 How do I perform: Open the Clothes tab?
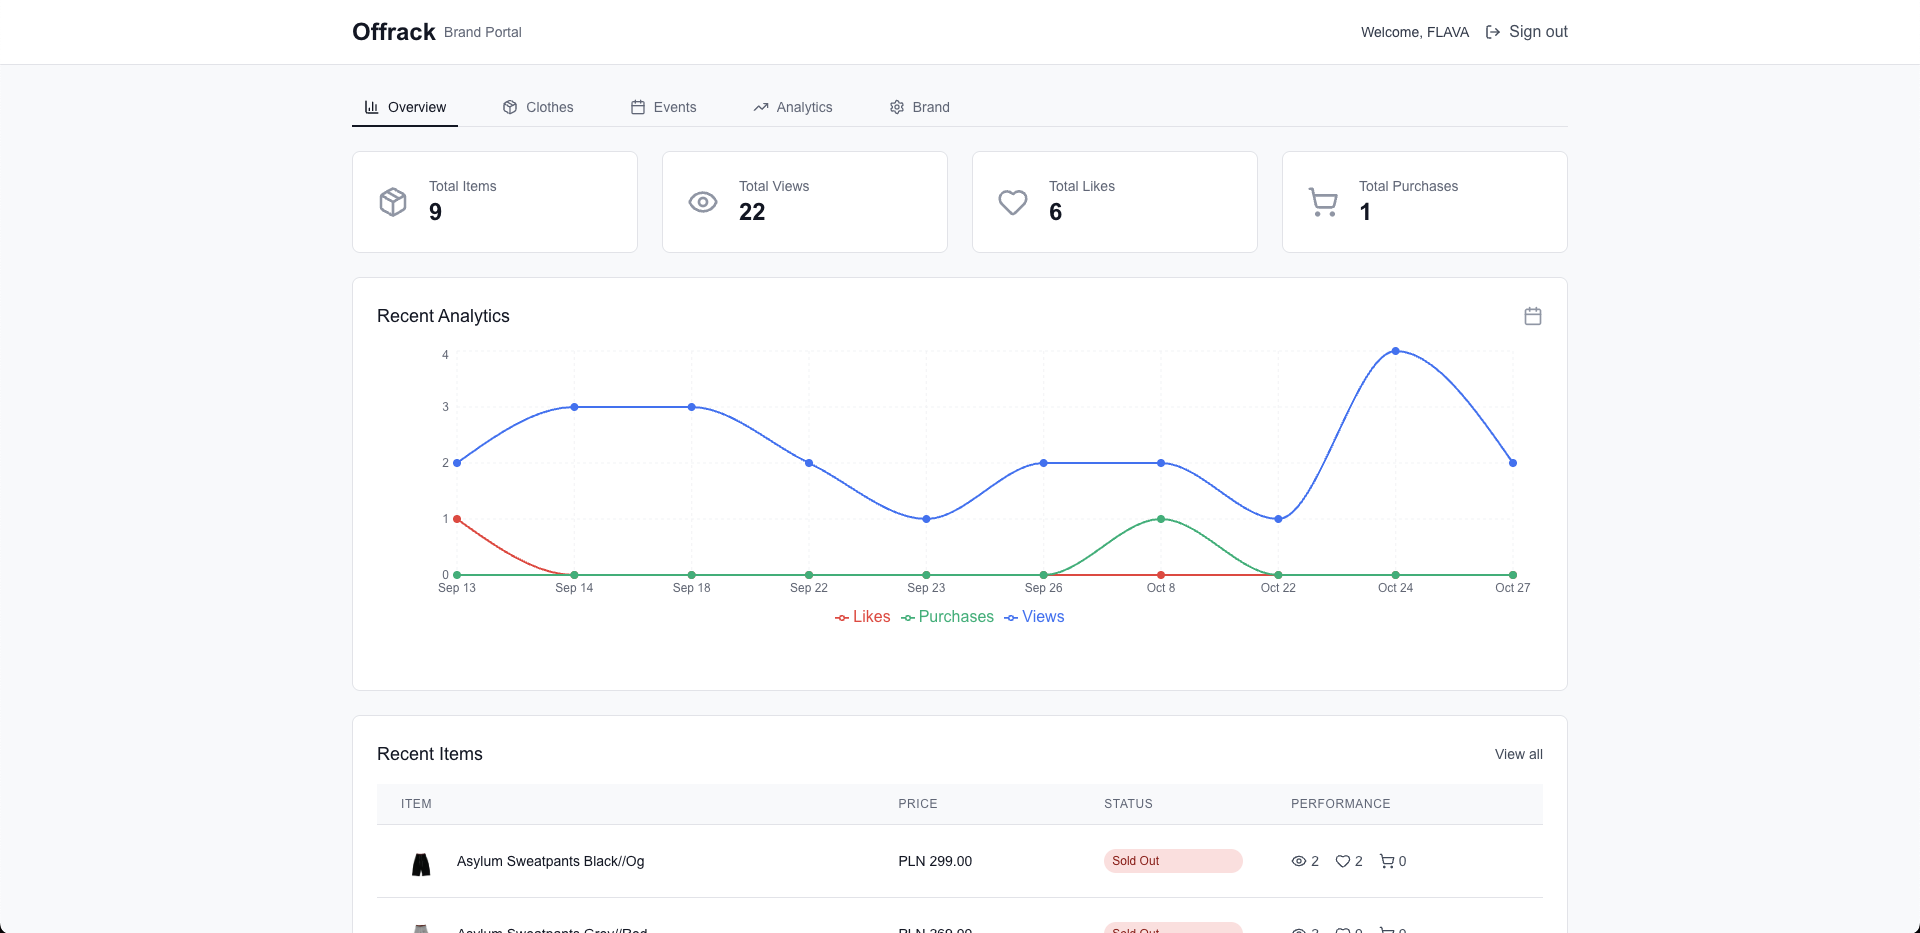point(538,107)
